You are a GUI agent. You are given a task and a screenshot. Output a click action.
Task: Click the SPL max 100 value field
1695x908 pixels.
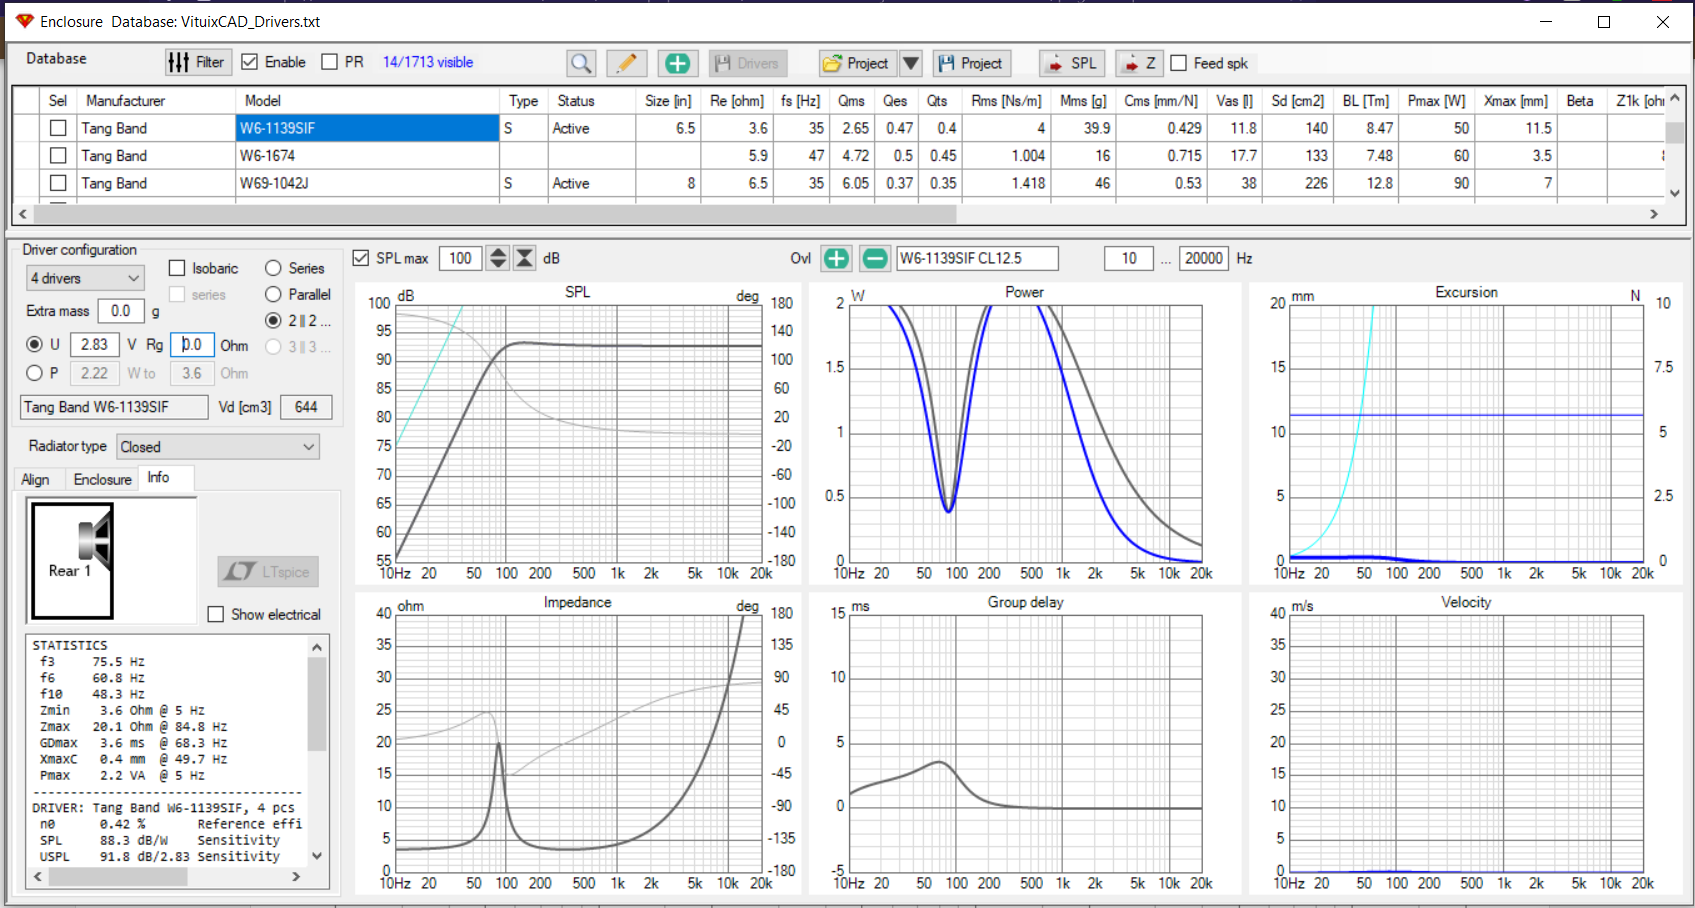[461, 258]
